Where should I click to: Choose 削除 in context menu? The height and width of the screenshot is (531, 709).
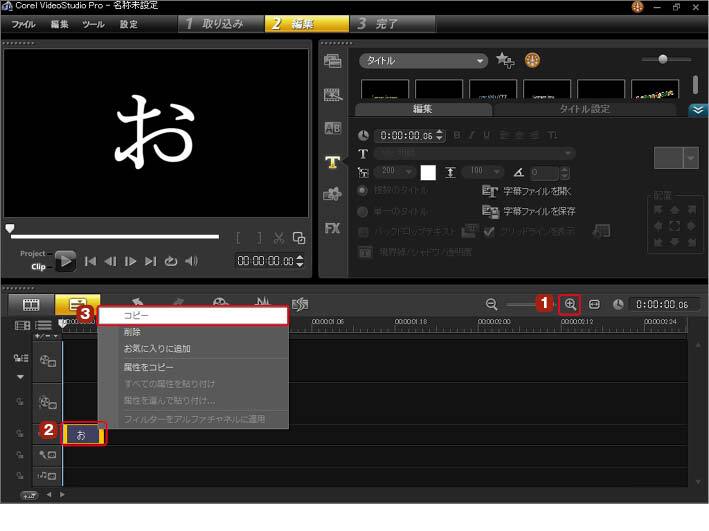tap(193, 332)
